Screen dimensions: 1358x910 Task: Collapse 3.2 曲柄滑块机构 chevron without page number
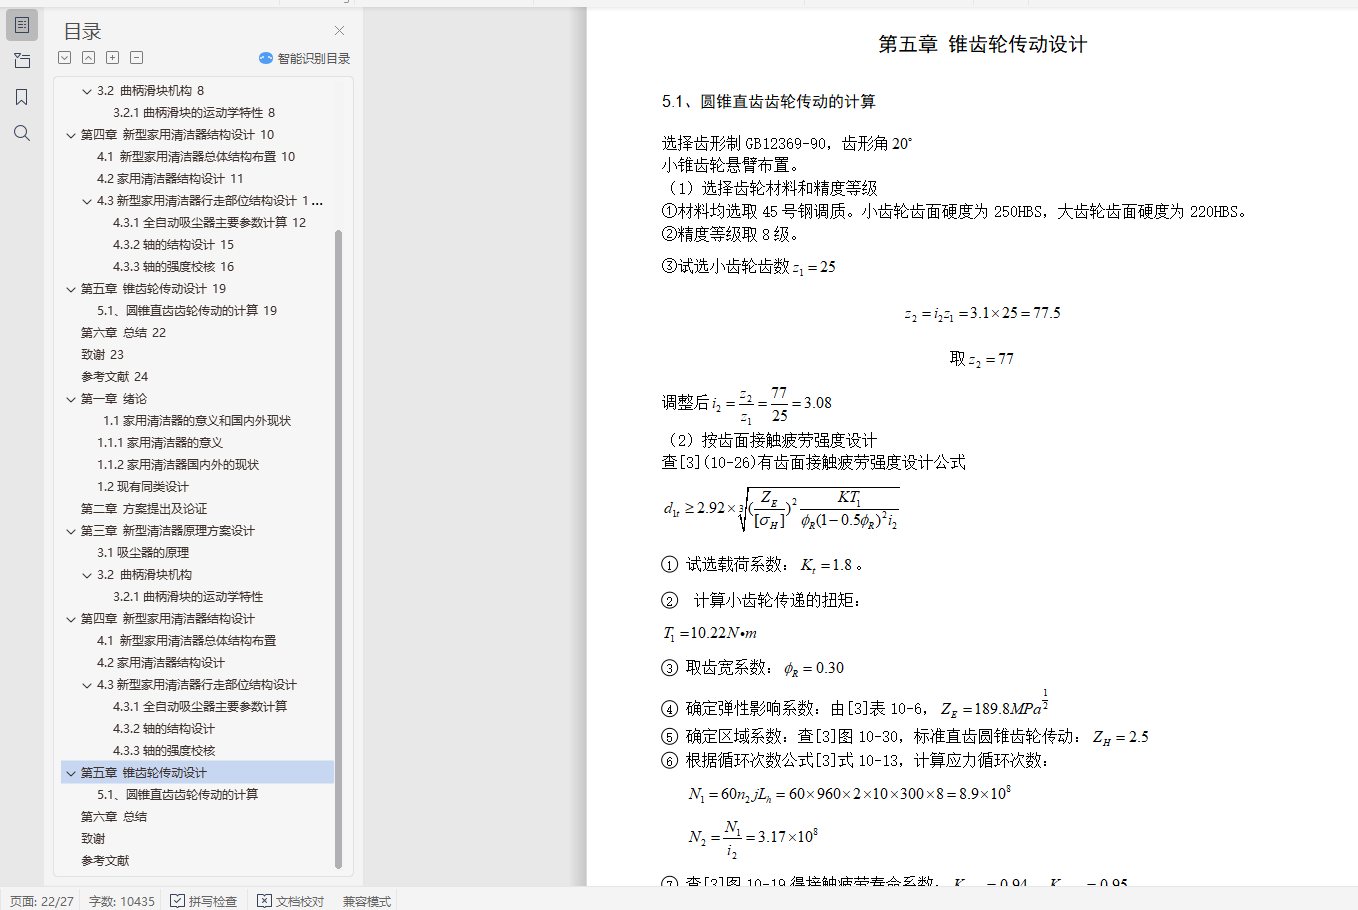click(87, 575)
